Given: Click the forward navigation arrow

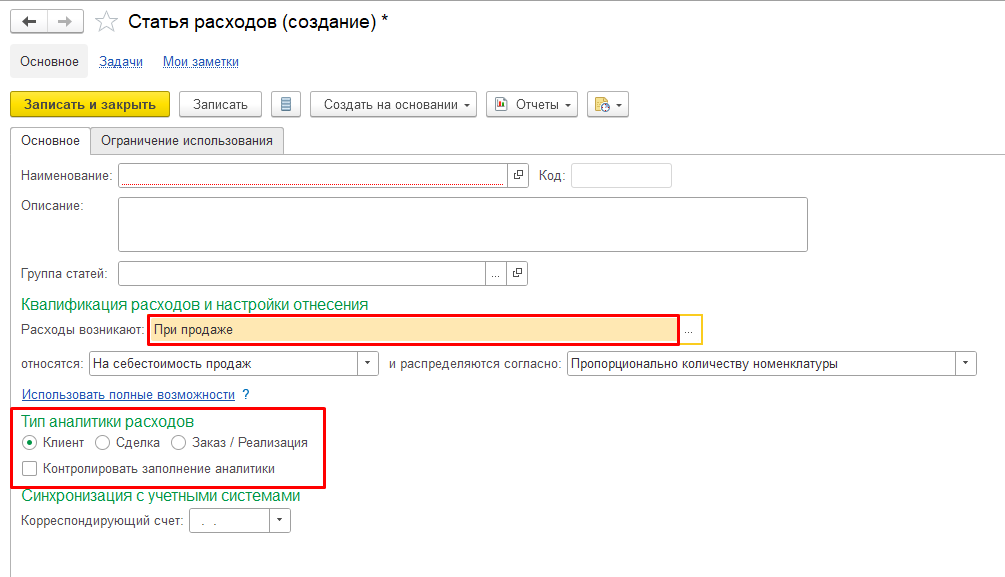Looking at the screenshot, I should tap(65, 21).
